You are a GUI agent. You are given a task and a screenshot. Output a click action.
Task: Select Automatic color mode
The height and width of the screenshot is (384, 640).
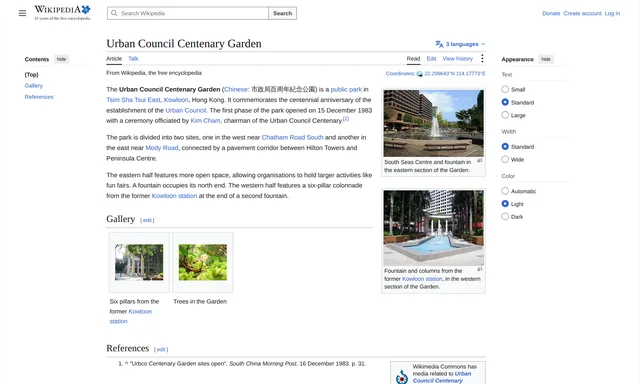coord(505,191)
